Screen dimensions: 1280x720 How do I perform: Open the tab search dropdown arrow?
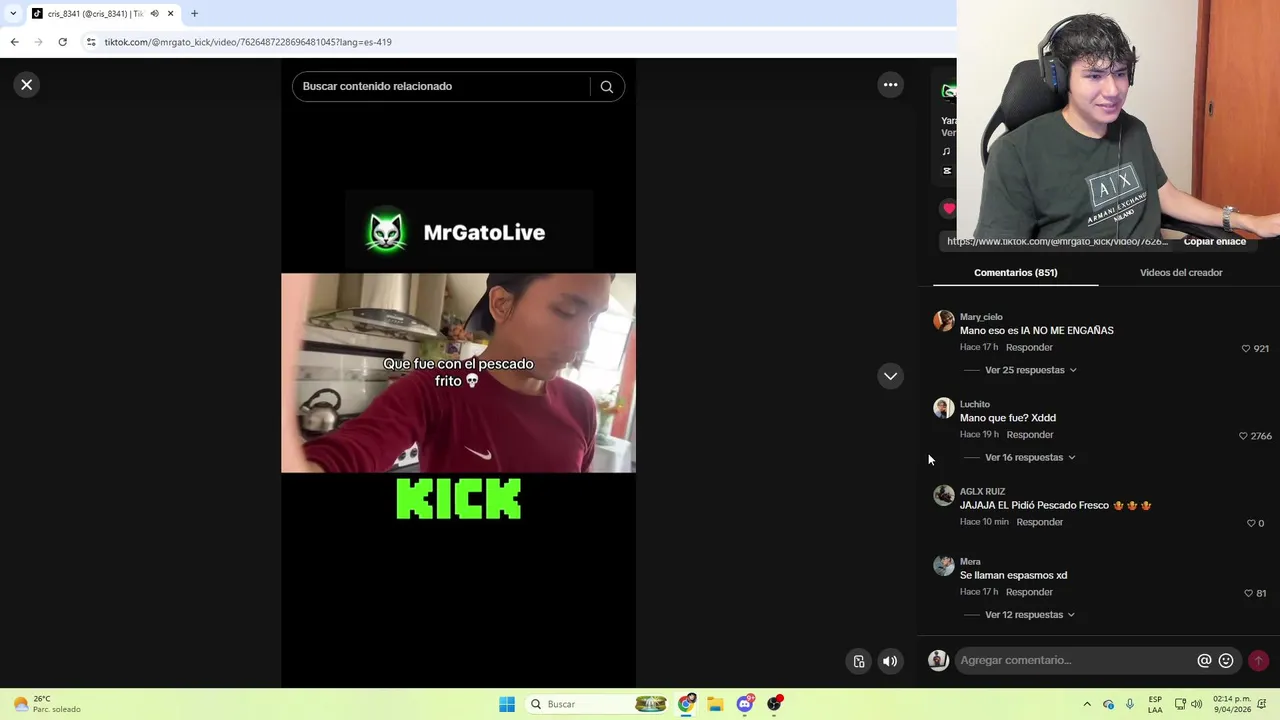pyautogui.click(x=12, y=14)
